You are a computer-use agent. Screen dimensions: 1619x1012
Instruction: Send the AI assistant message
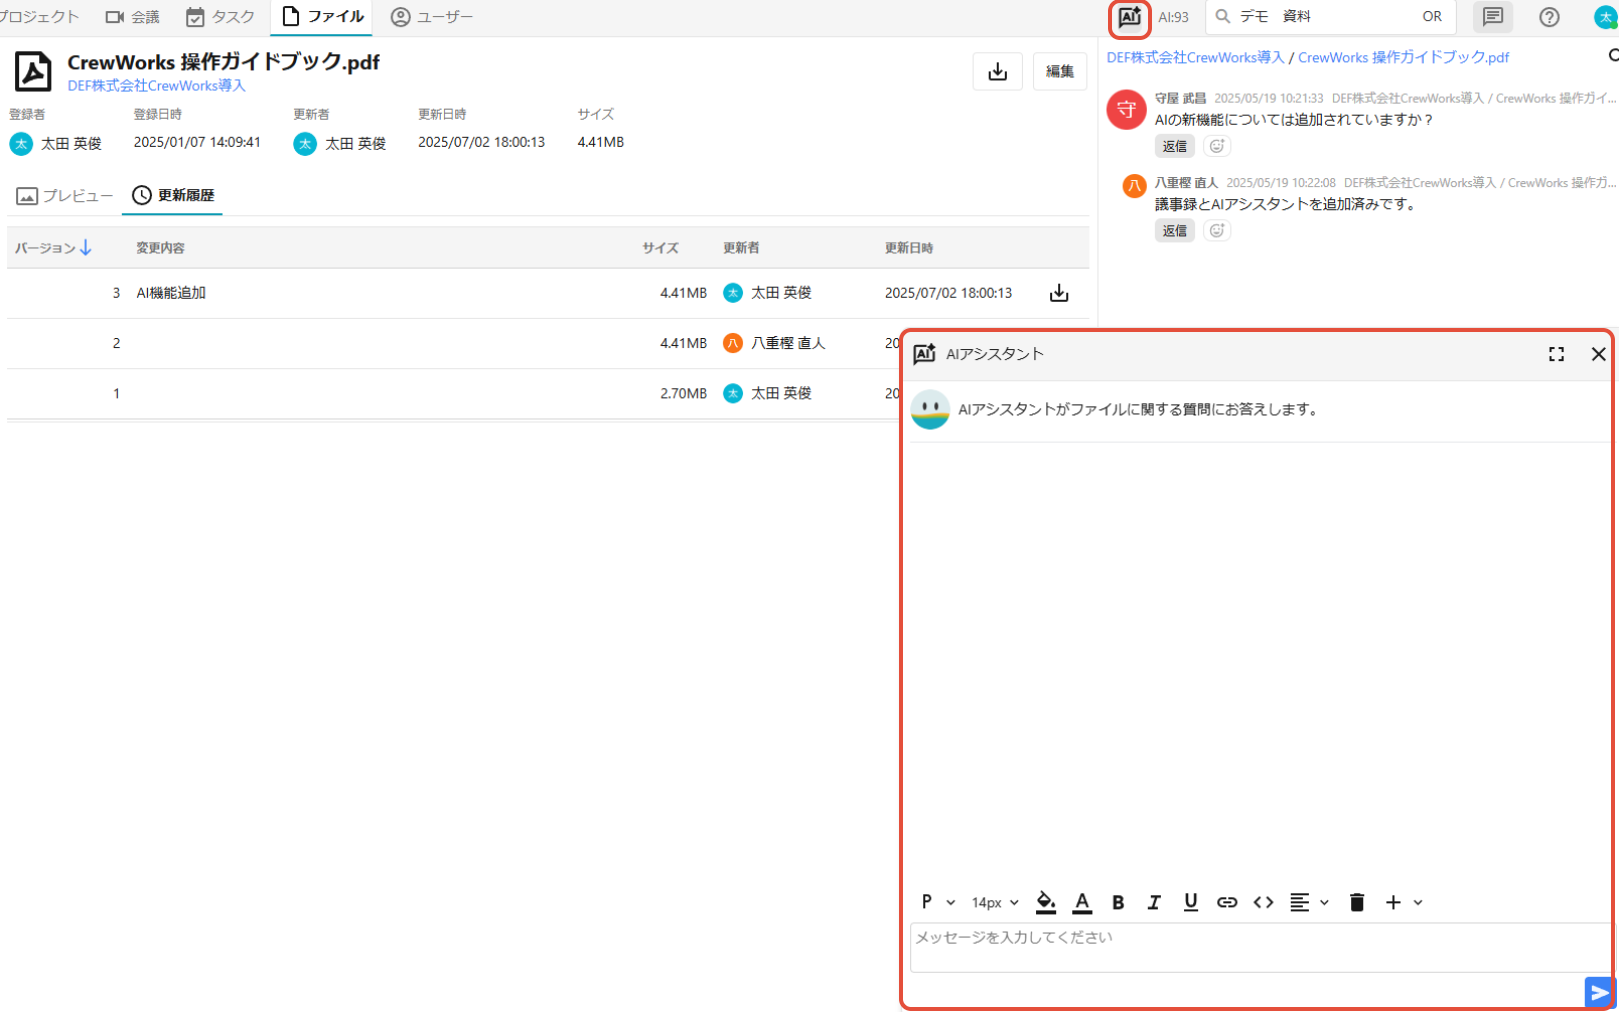coord(1599,992)
